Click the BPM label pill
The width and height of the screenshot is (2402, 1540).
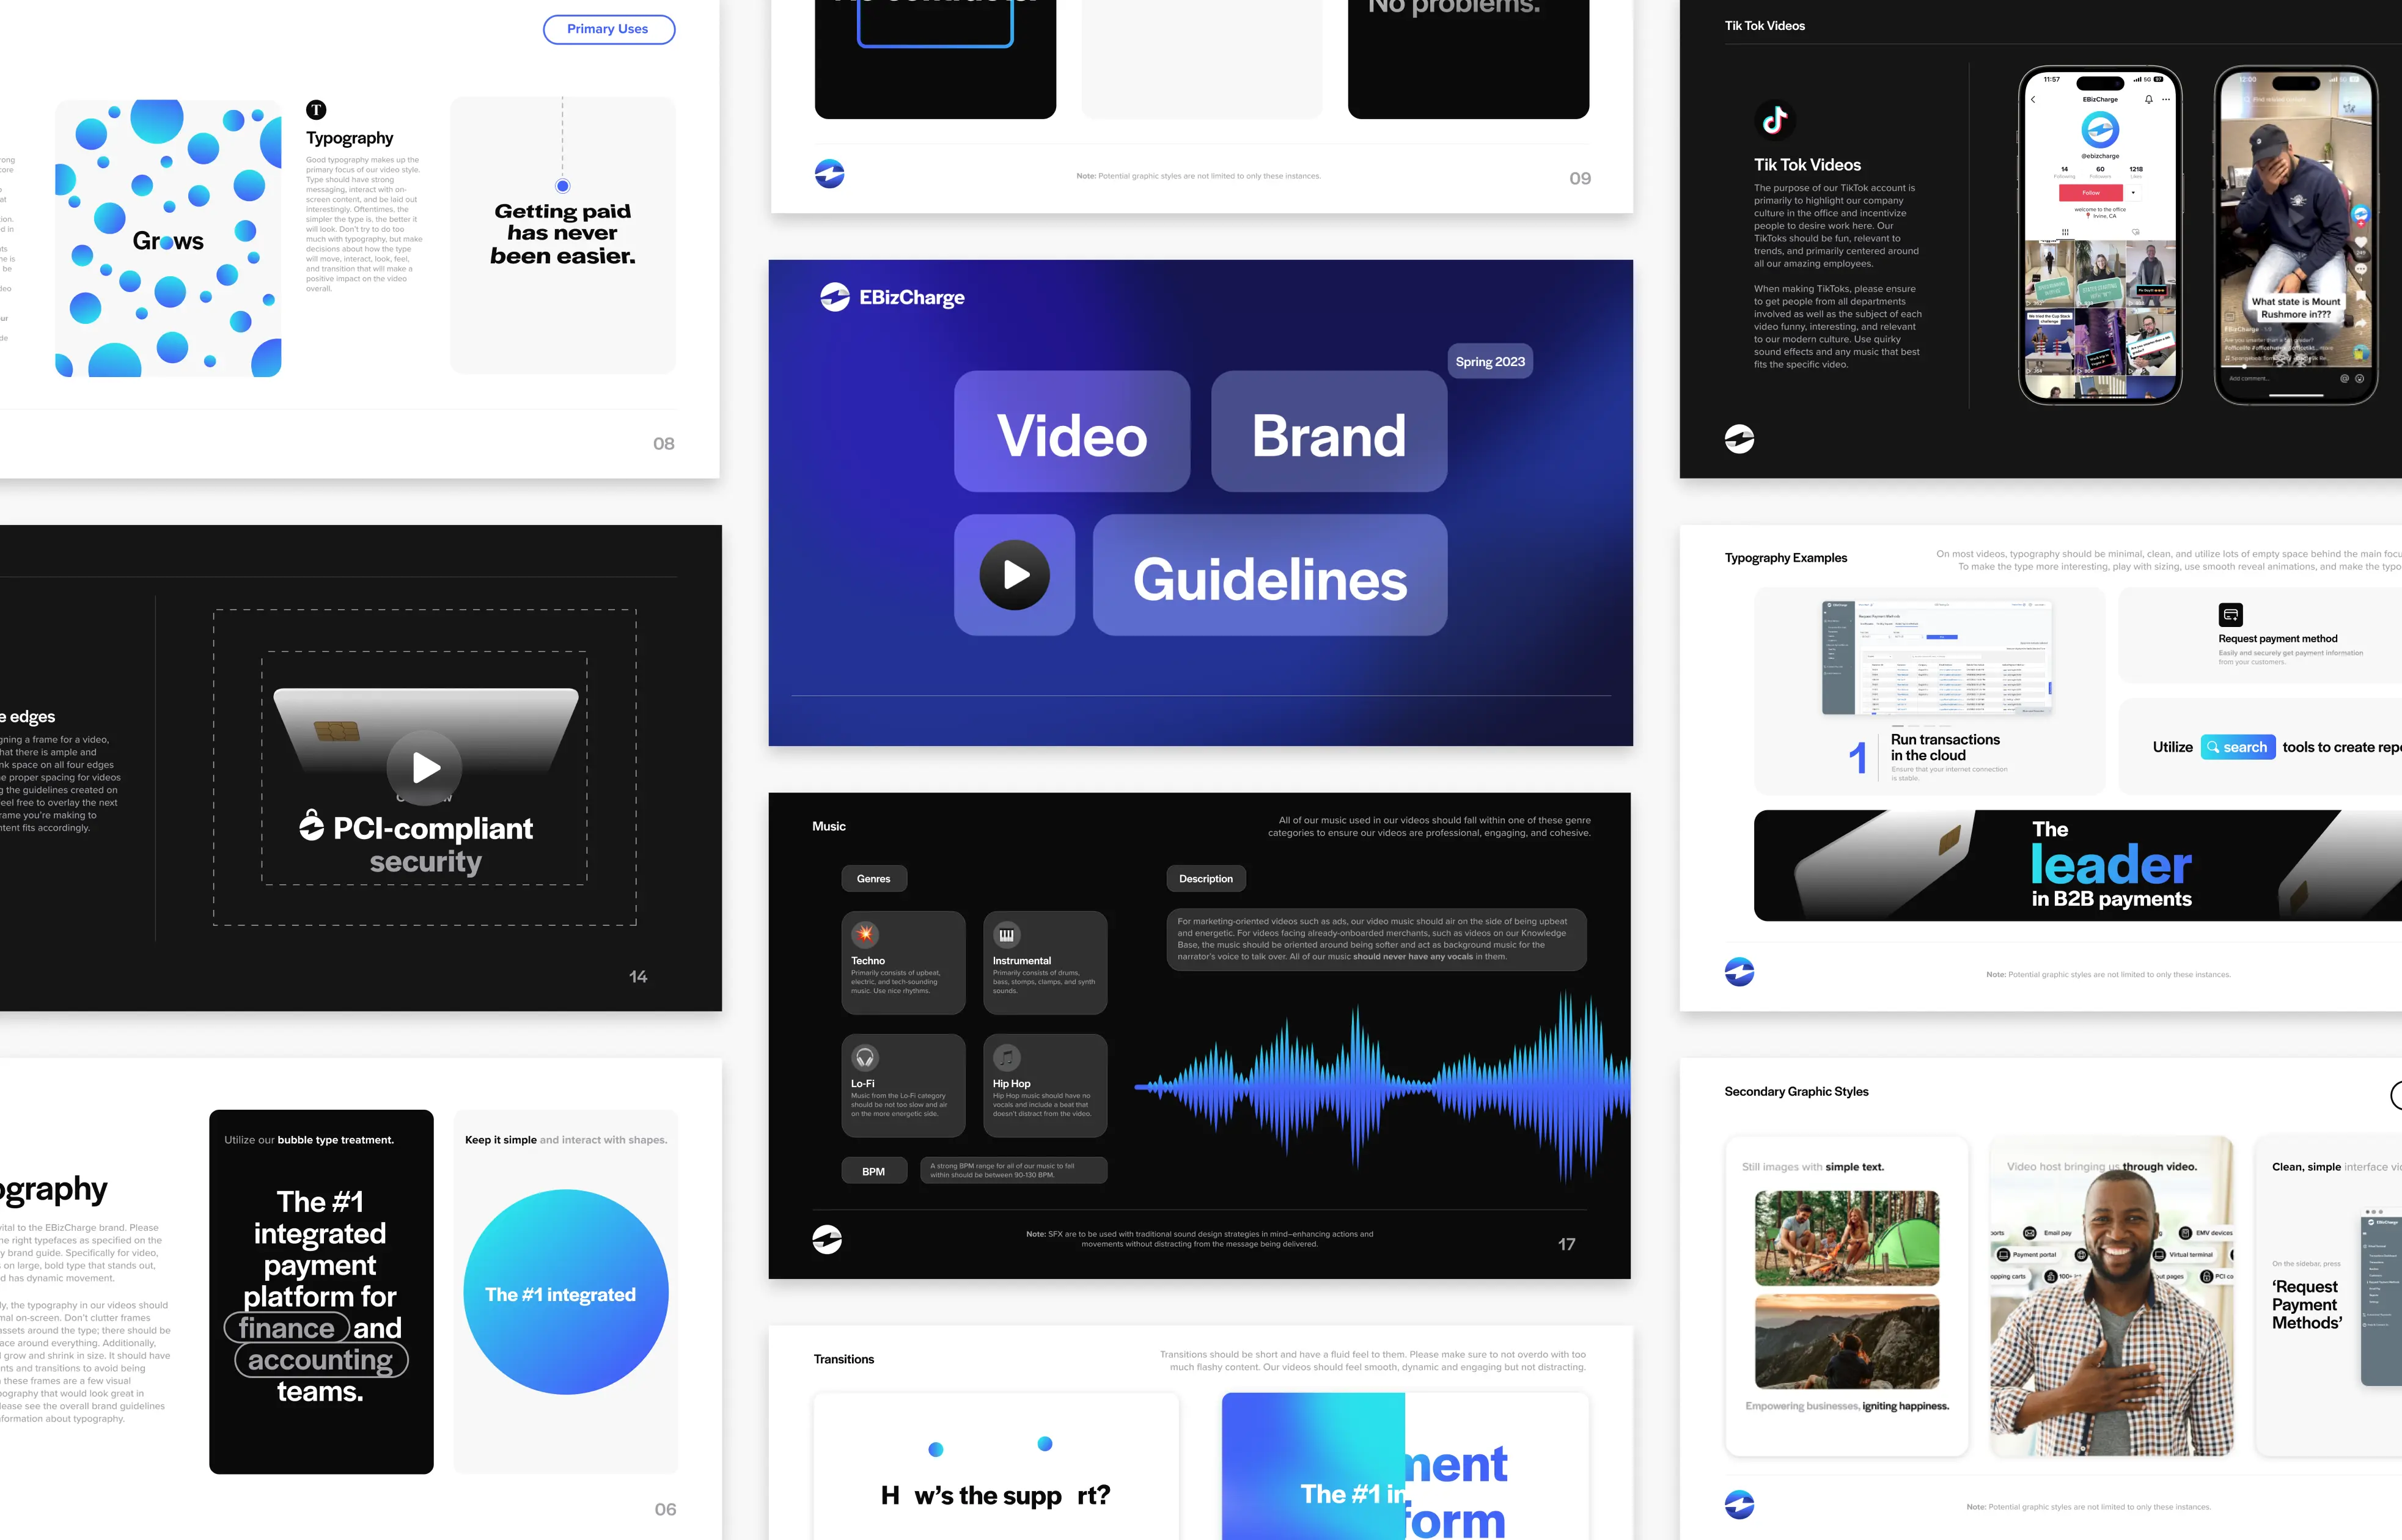coord(873,1171)
